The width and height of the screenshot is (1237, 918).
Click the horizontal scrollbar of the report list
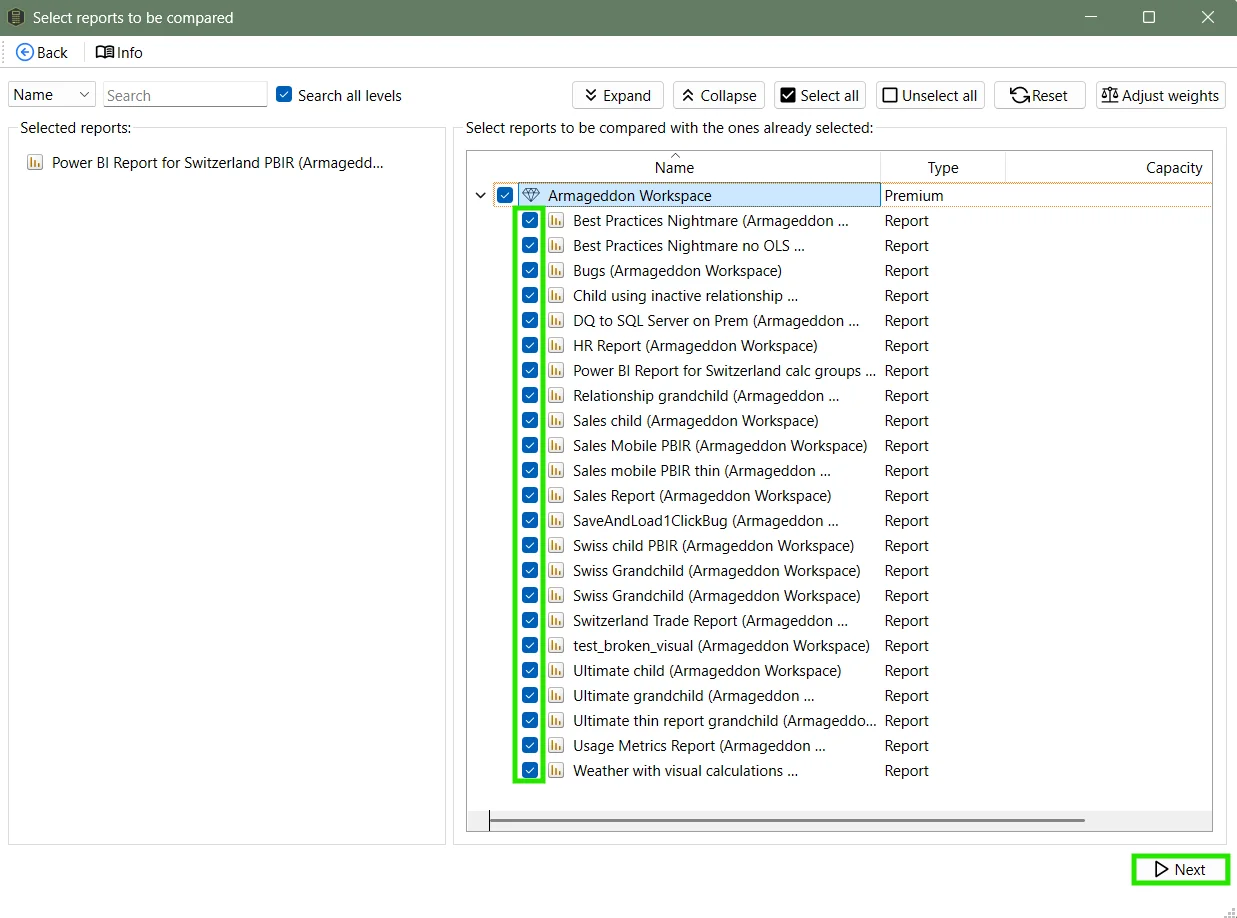tap(787, 821)
